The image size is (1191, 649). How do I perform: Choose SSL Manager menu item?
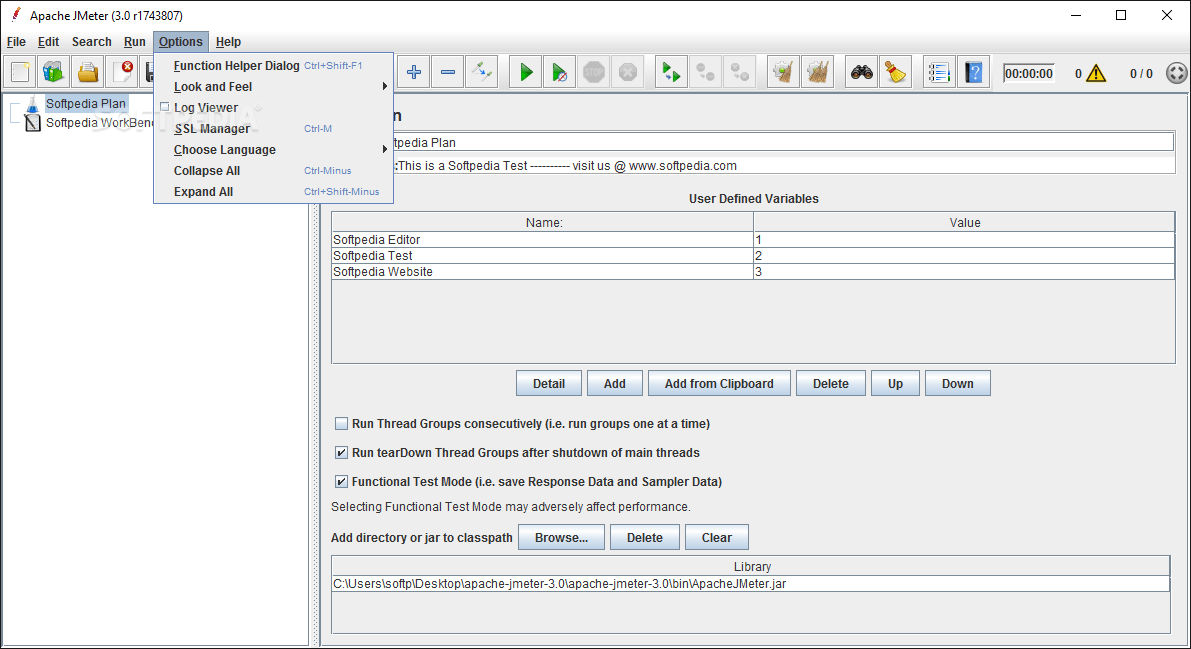(273, 128)
